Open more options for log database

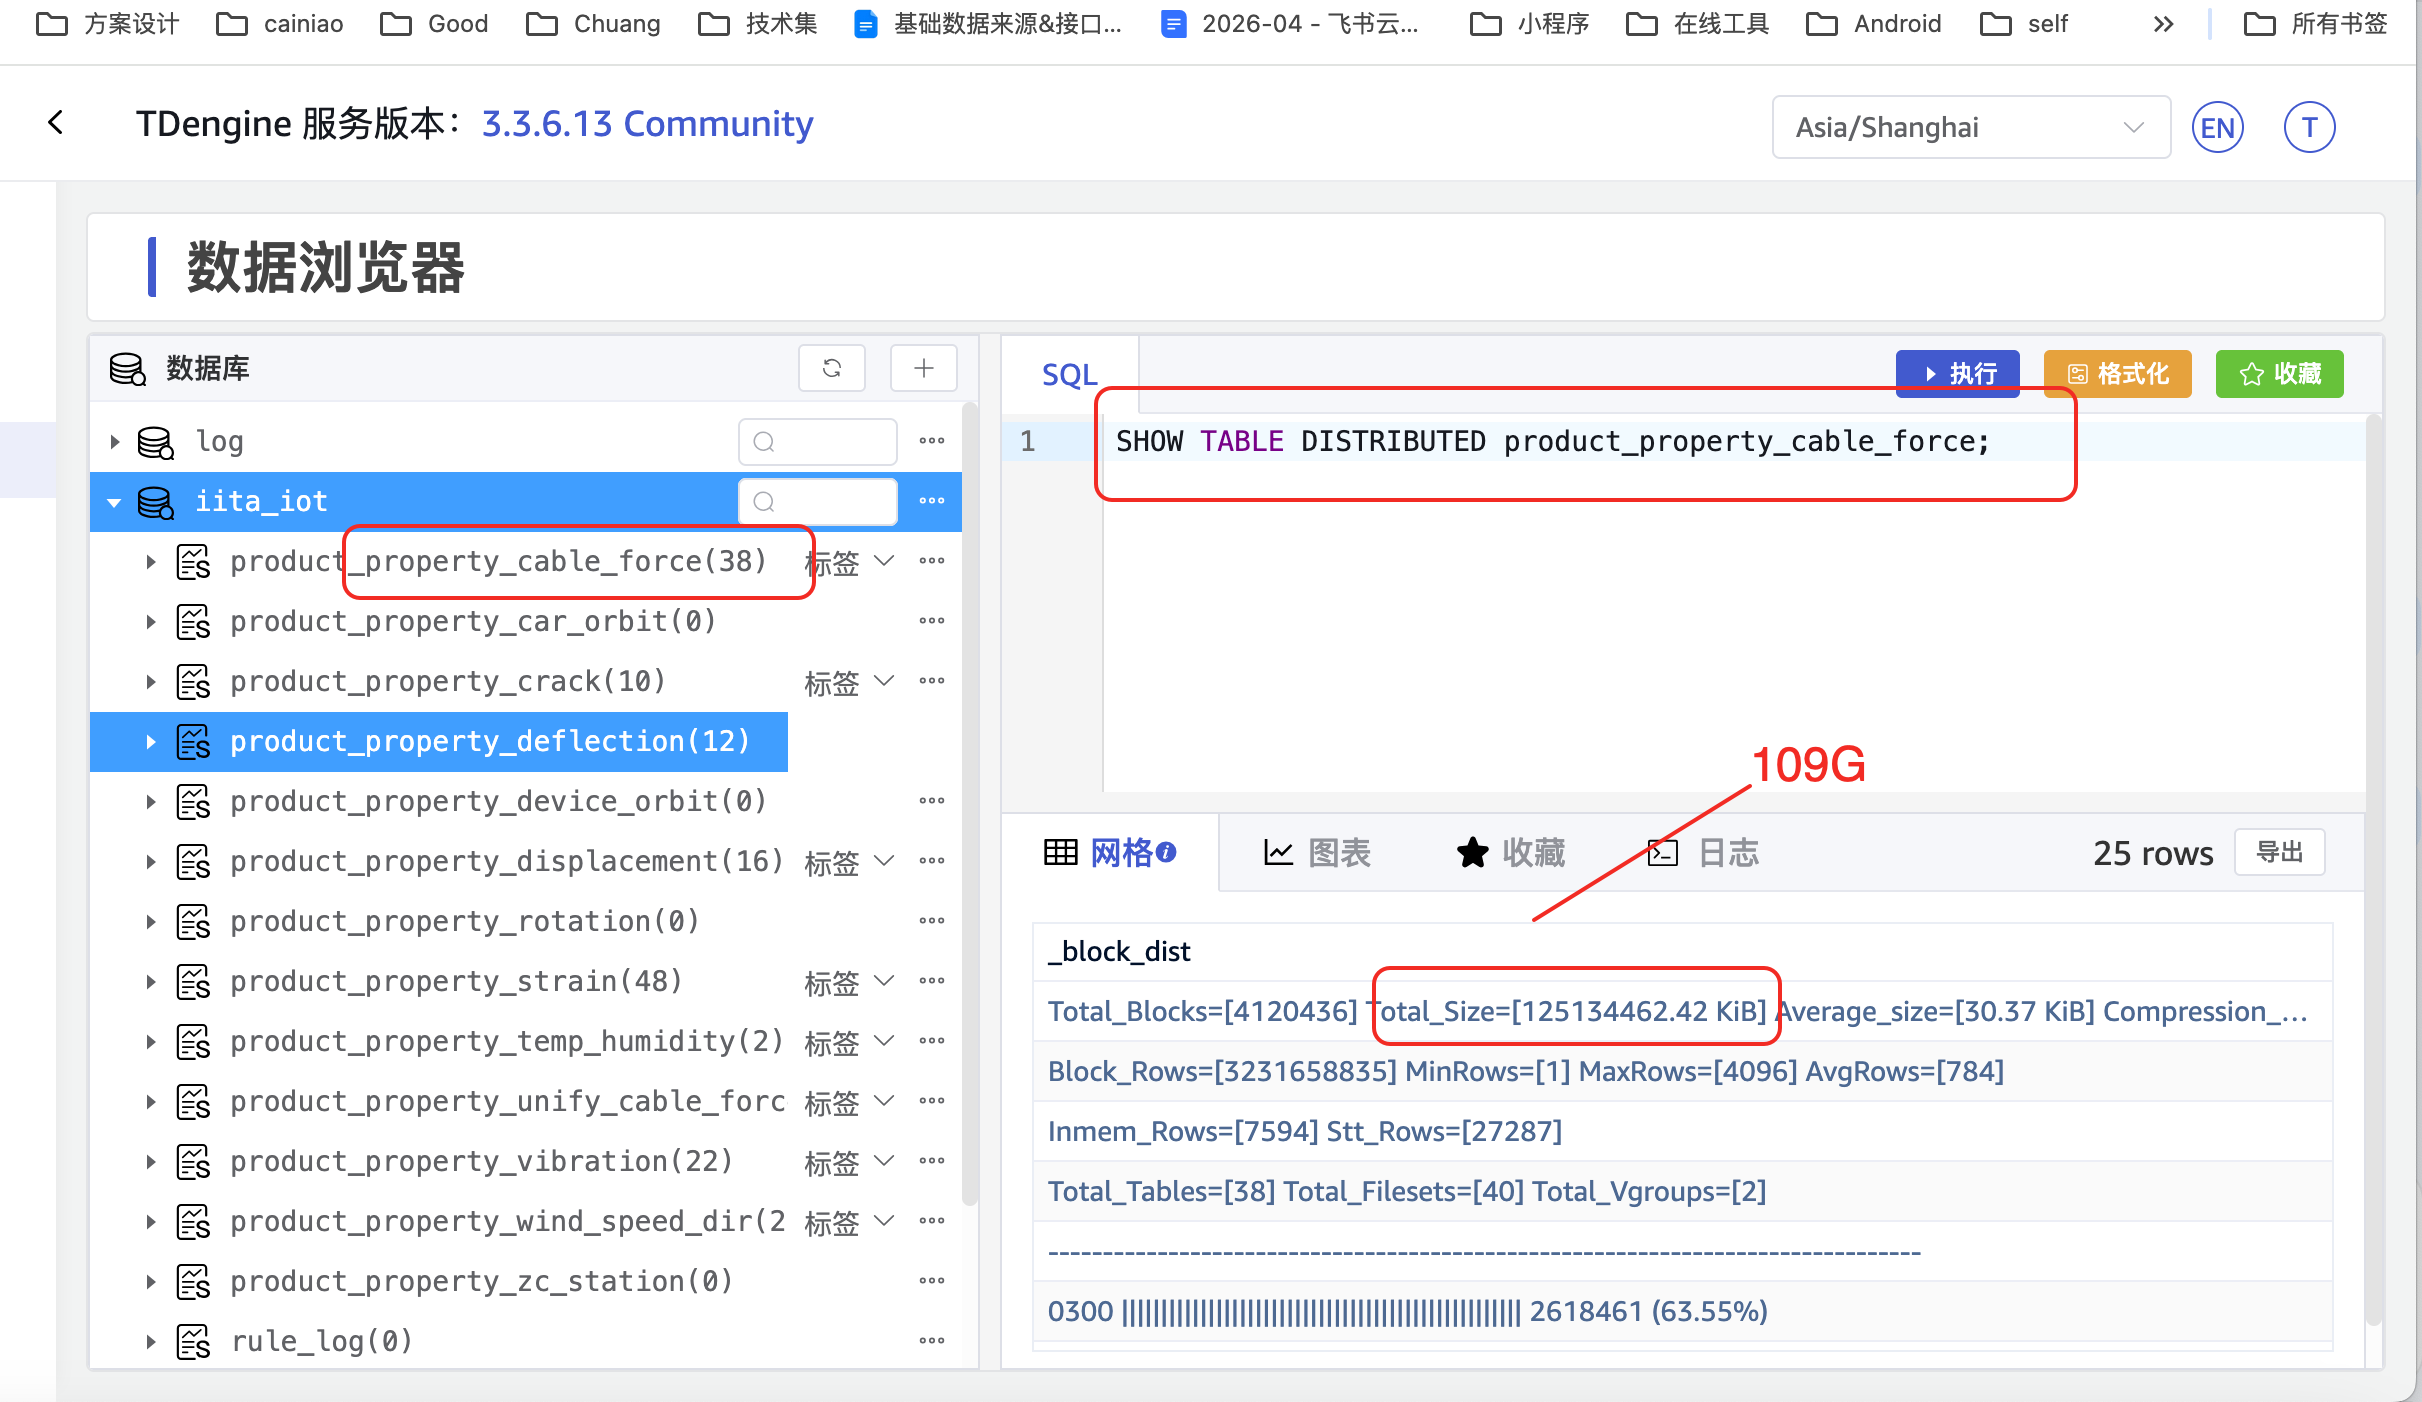(932, 441)
